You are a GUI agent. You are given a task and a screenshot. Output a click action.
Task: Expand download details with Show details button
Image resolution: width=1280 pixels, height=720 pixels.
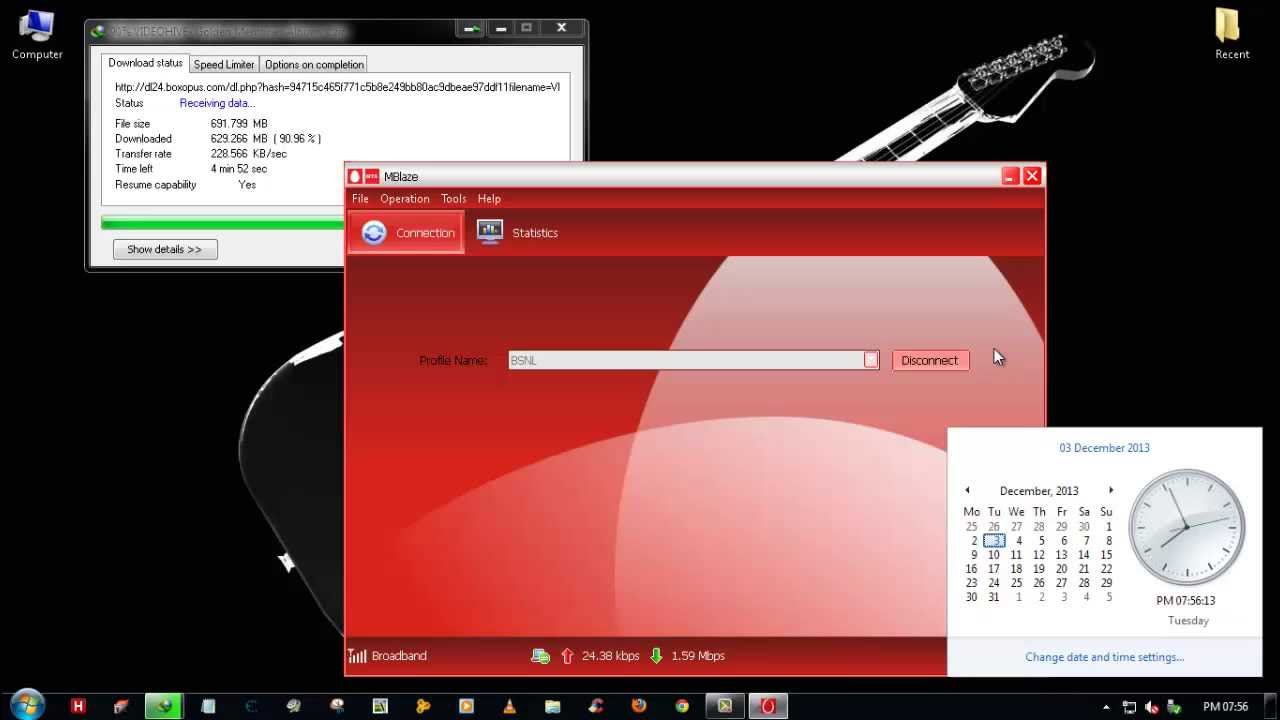click(x=164, y=249)
